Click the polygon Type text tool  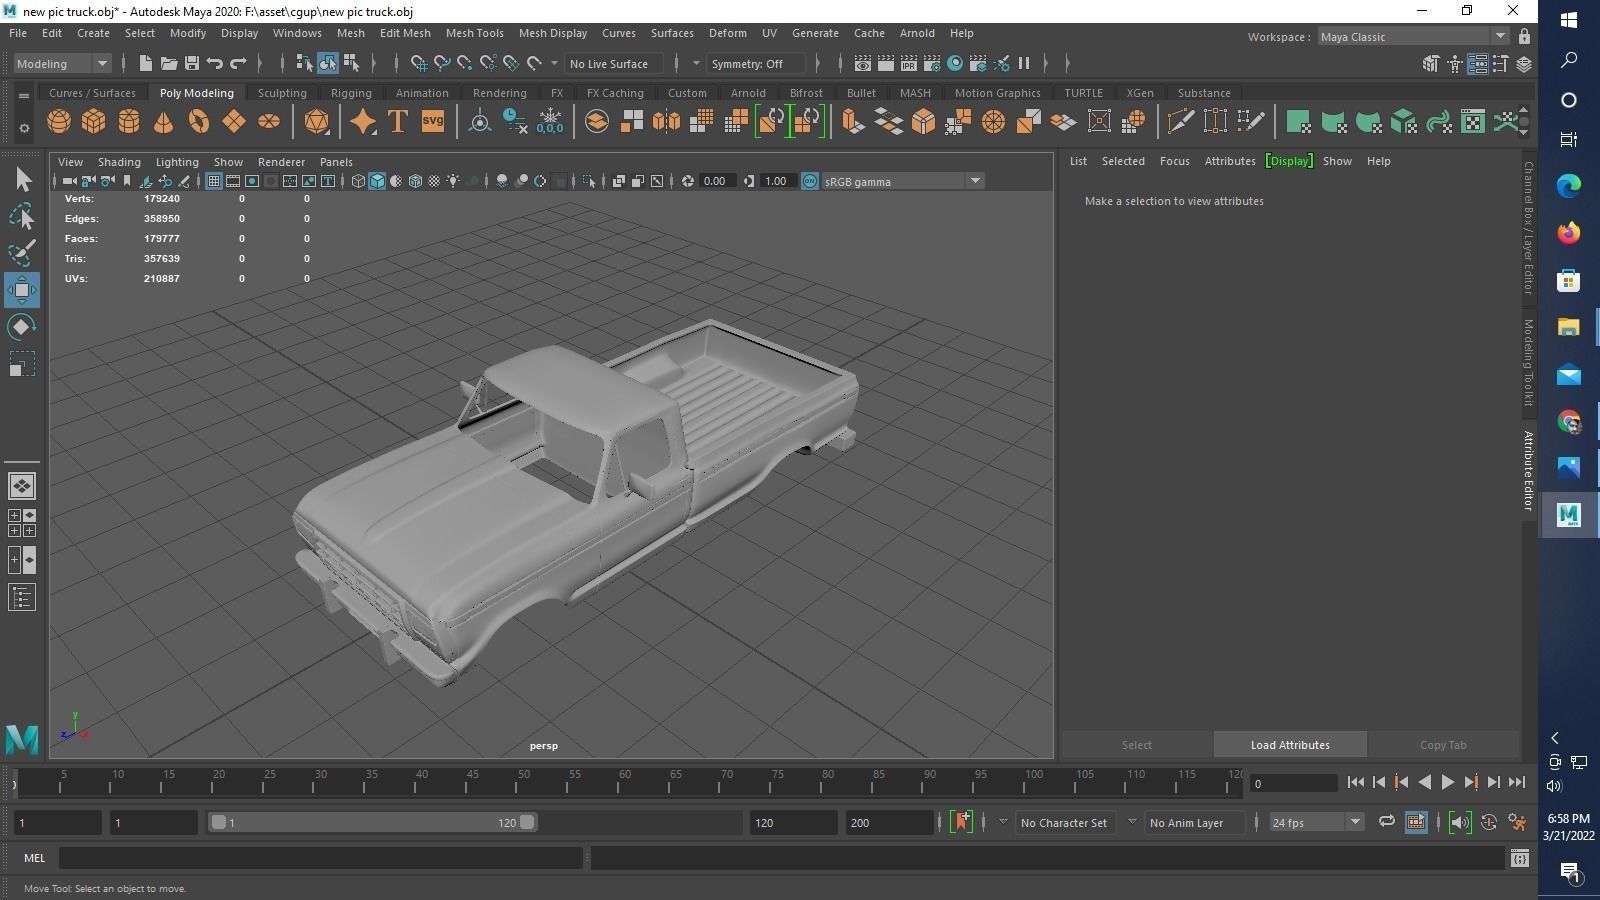tap(397, 122)
